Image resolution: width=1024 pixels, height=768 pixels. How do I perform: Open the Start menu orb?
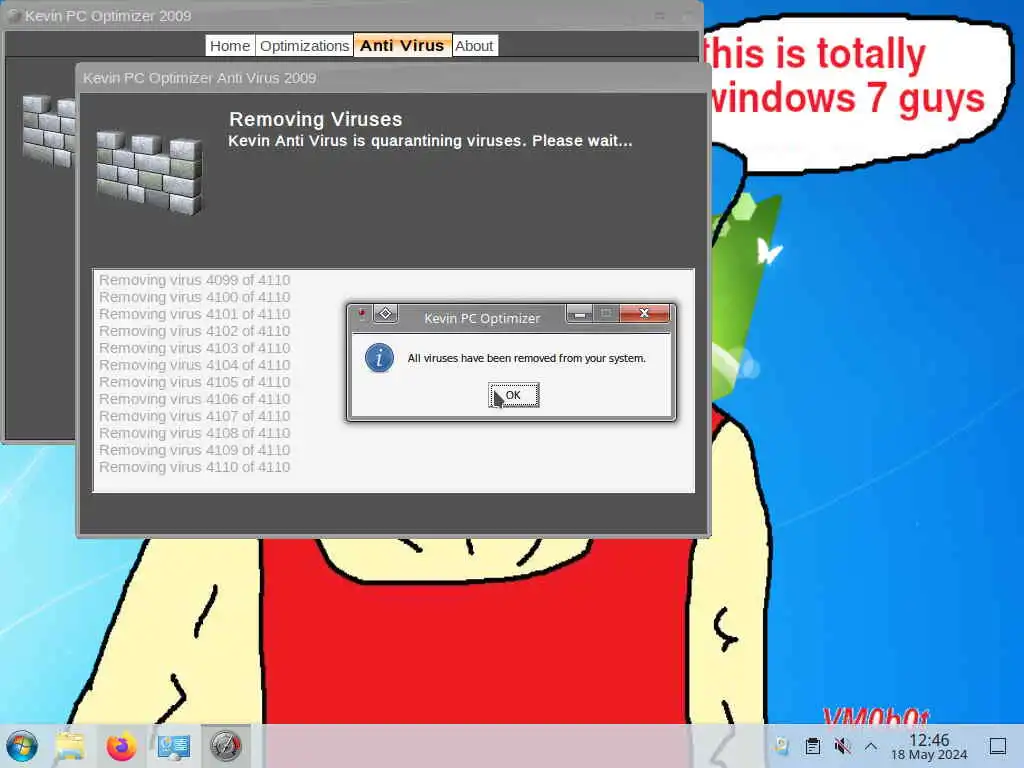click(x=22, y=746)
